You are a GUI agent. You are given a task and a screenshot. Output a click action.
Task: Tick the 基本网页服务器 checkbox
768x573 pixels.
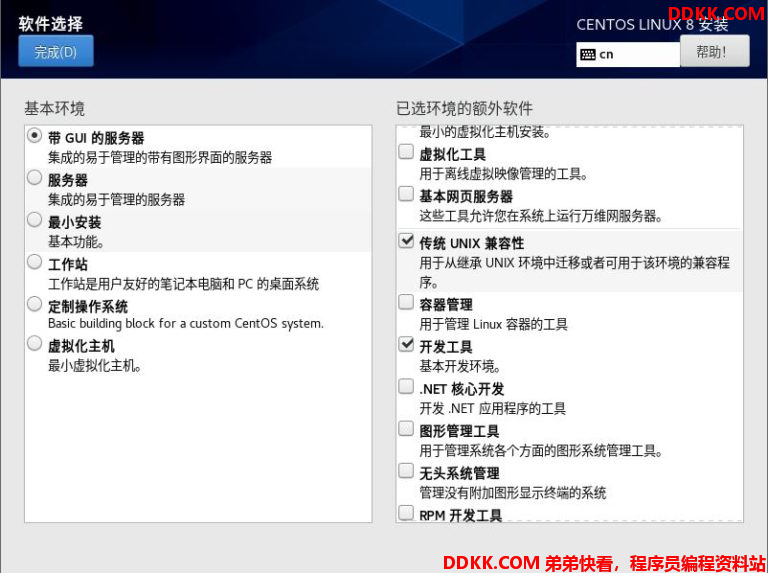[x=406, y=194]
